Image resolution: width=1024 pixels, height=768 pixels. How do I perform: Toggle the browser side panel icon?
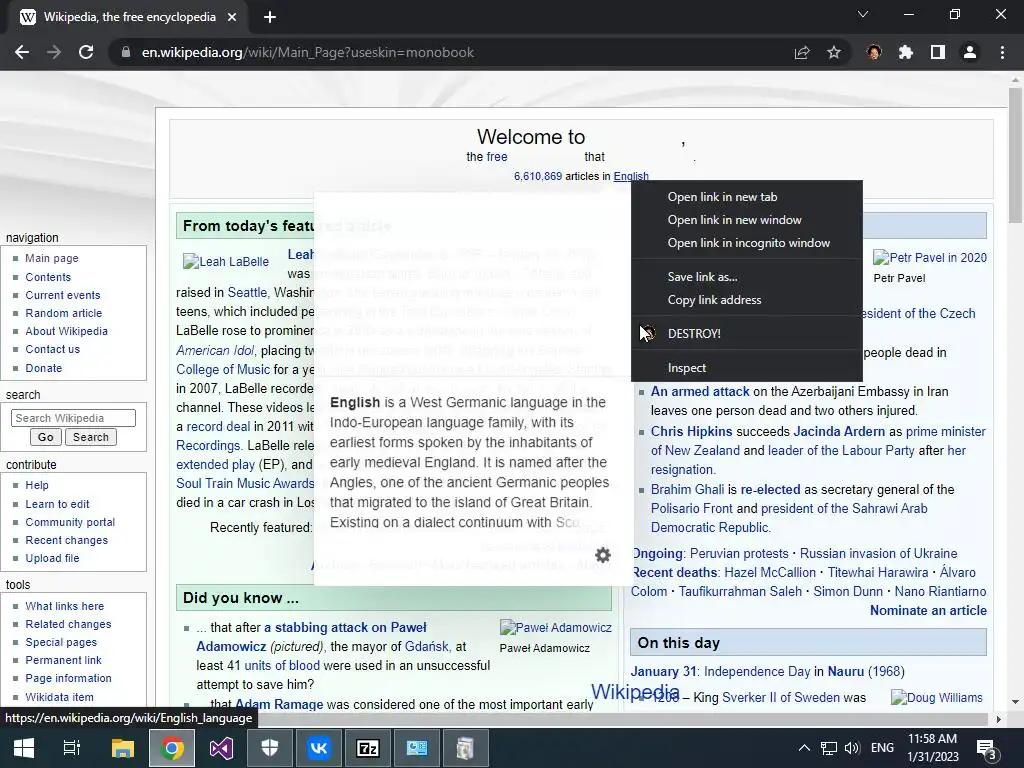coord(938,52)
